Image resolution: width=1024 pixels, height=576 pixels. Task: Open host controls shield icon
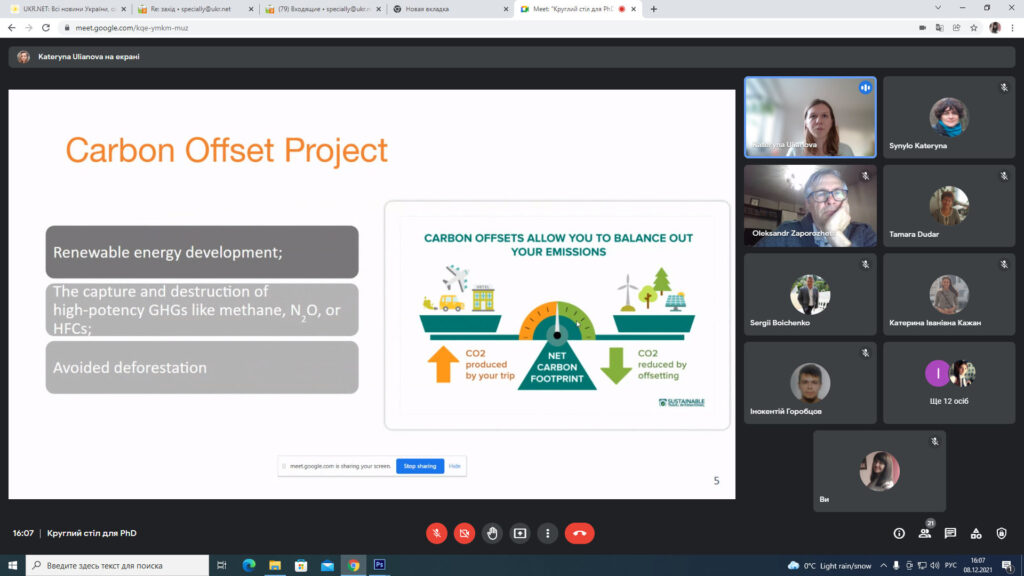tap(1001, 534)
